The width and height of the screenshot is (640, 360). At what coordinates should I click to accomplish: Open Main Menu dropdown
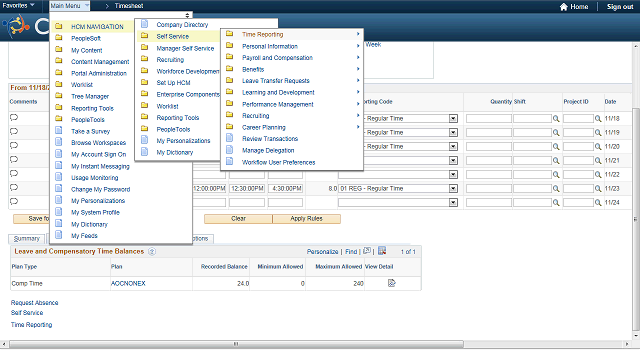click(69, 6)
